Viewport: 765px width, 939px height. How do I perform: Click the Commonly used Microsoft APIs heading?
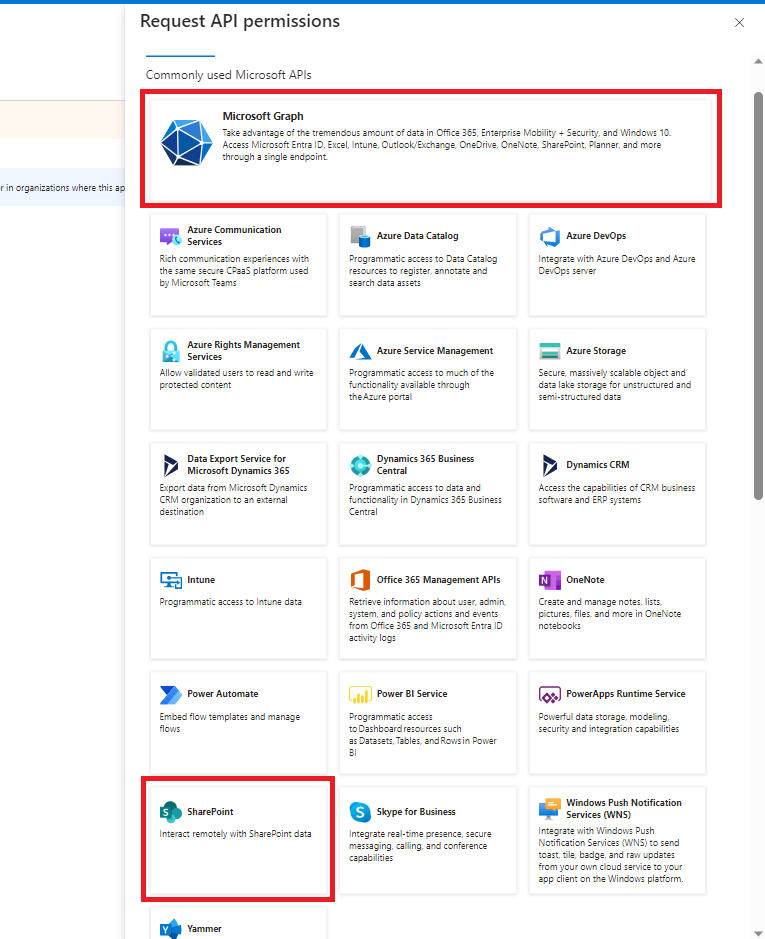click(x=228, y=75)
